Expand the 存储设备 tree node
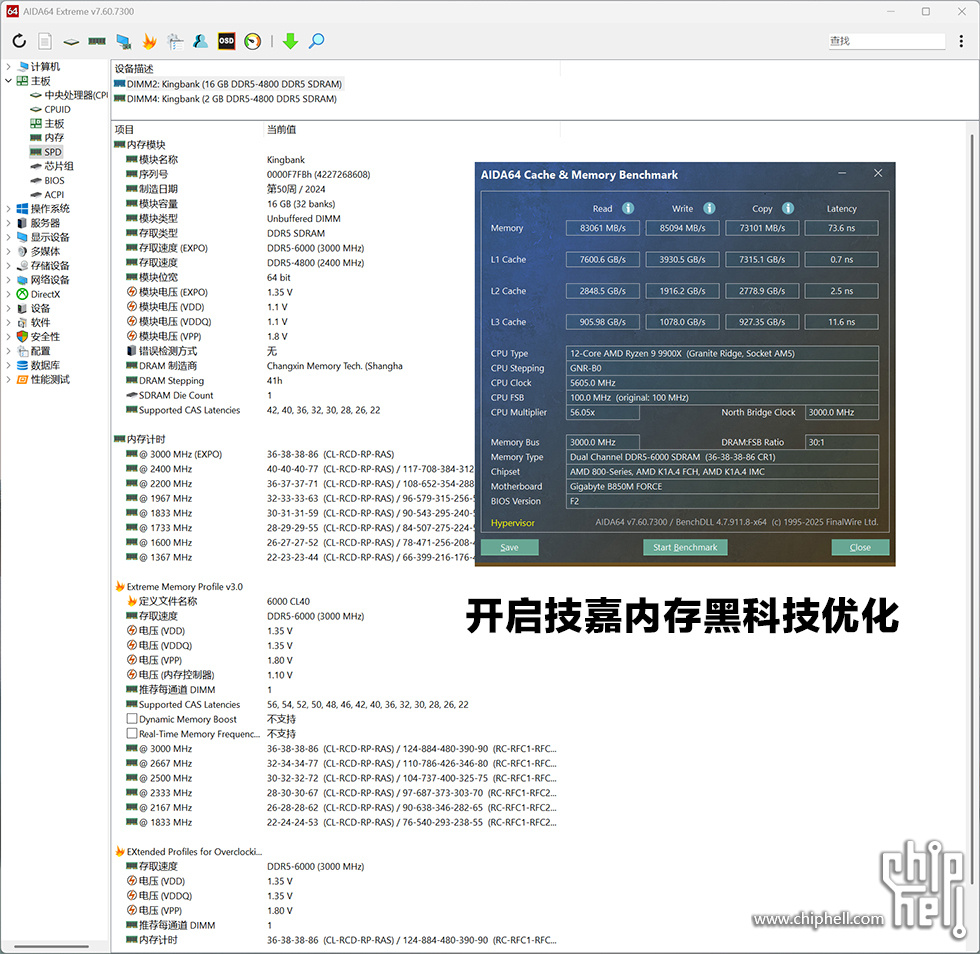The width and height of the screenshot is (980, 954). click(8, 266)
